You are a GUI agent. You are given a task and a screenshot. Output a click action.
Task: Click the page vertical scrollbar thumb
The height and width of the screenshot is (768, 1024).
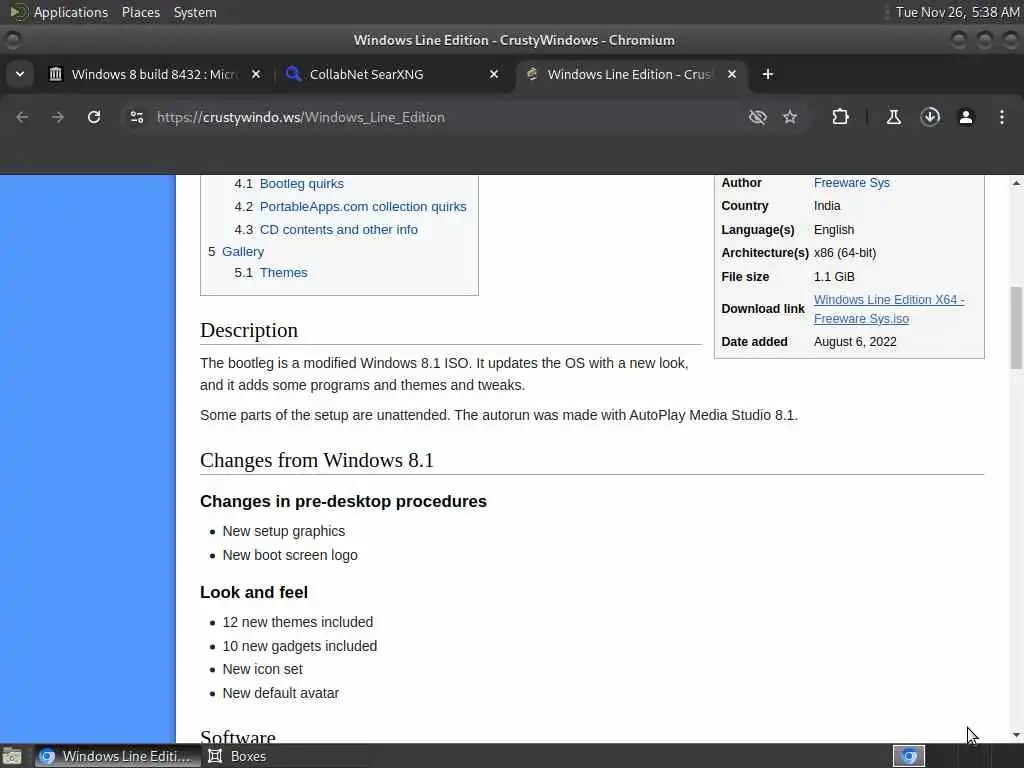click(x=1016, y=327)
